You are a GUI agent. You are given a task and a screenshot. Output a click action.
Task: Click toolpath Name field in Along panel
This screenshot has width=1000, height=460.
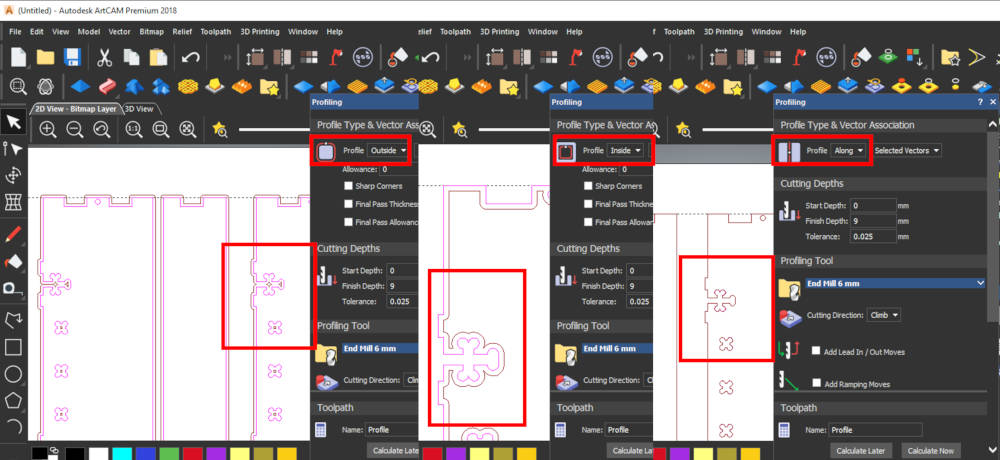tap(876, 430)
